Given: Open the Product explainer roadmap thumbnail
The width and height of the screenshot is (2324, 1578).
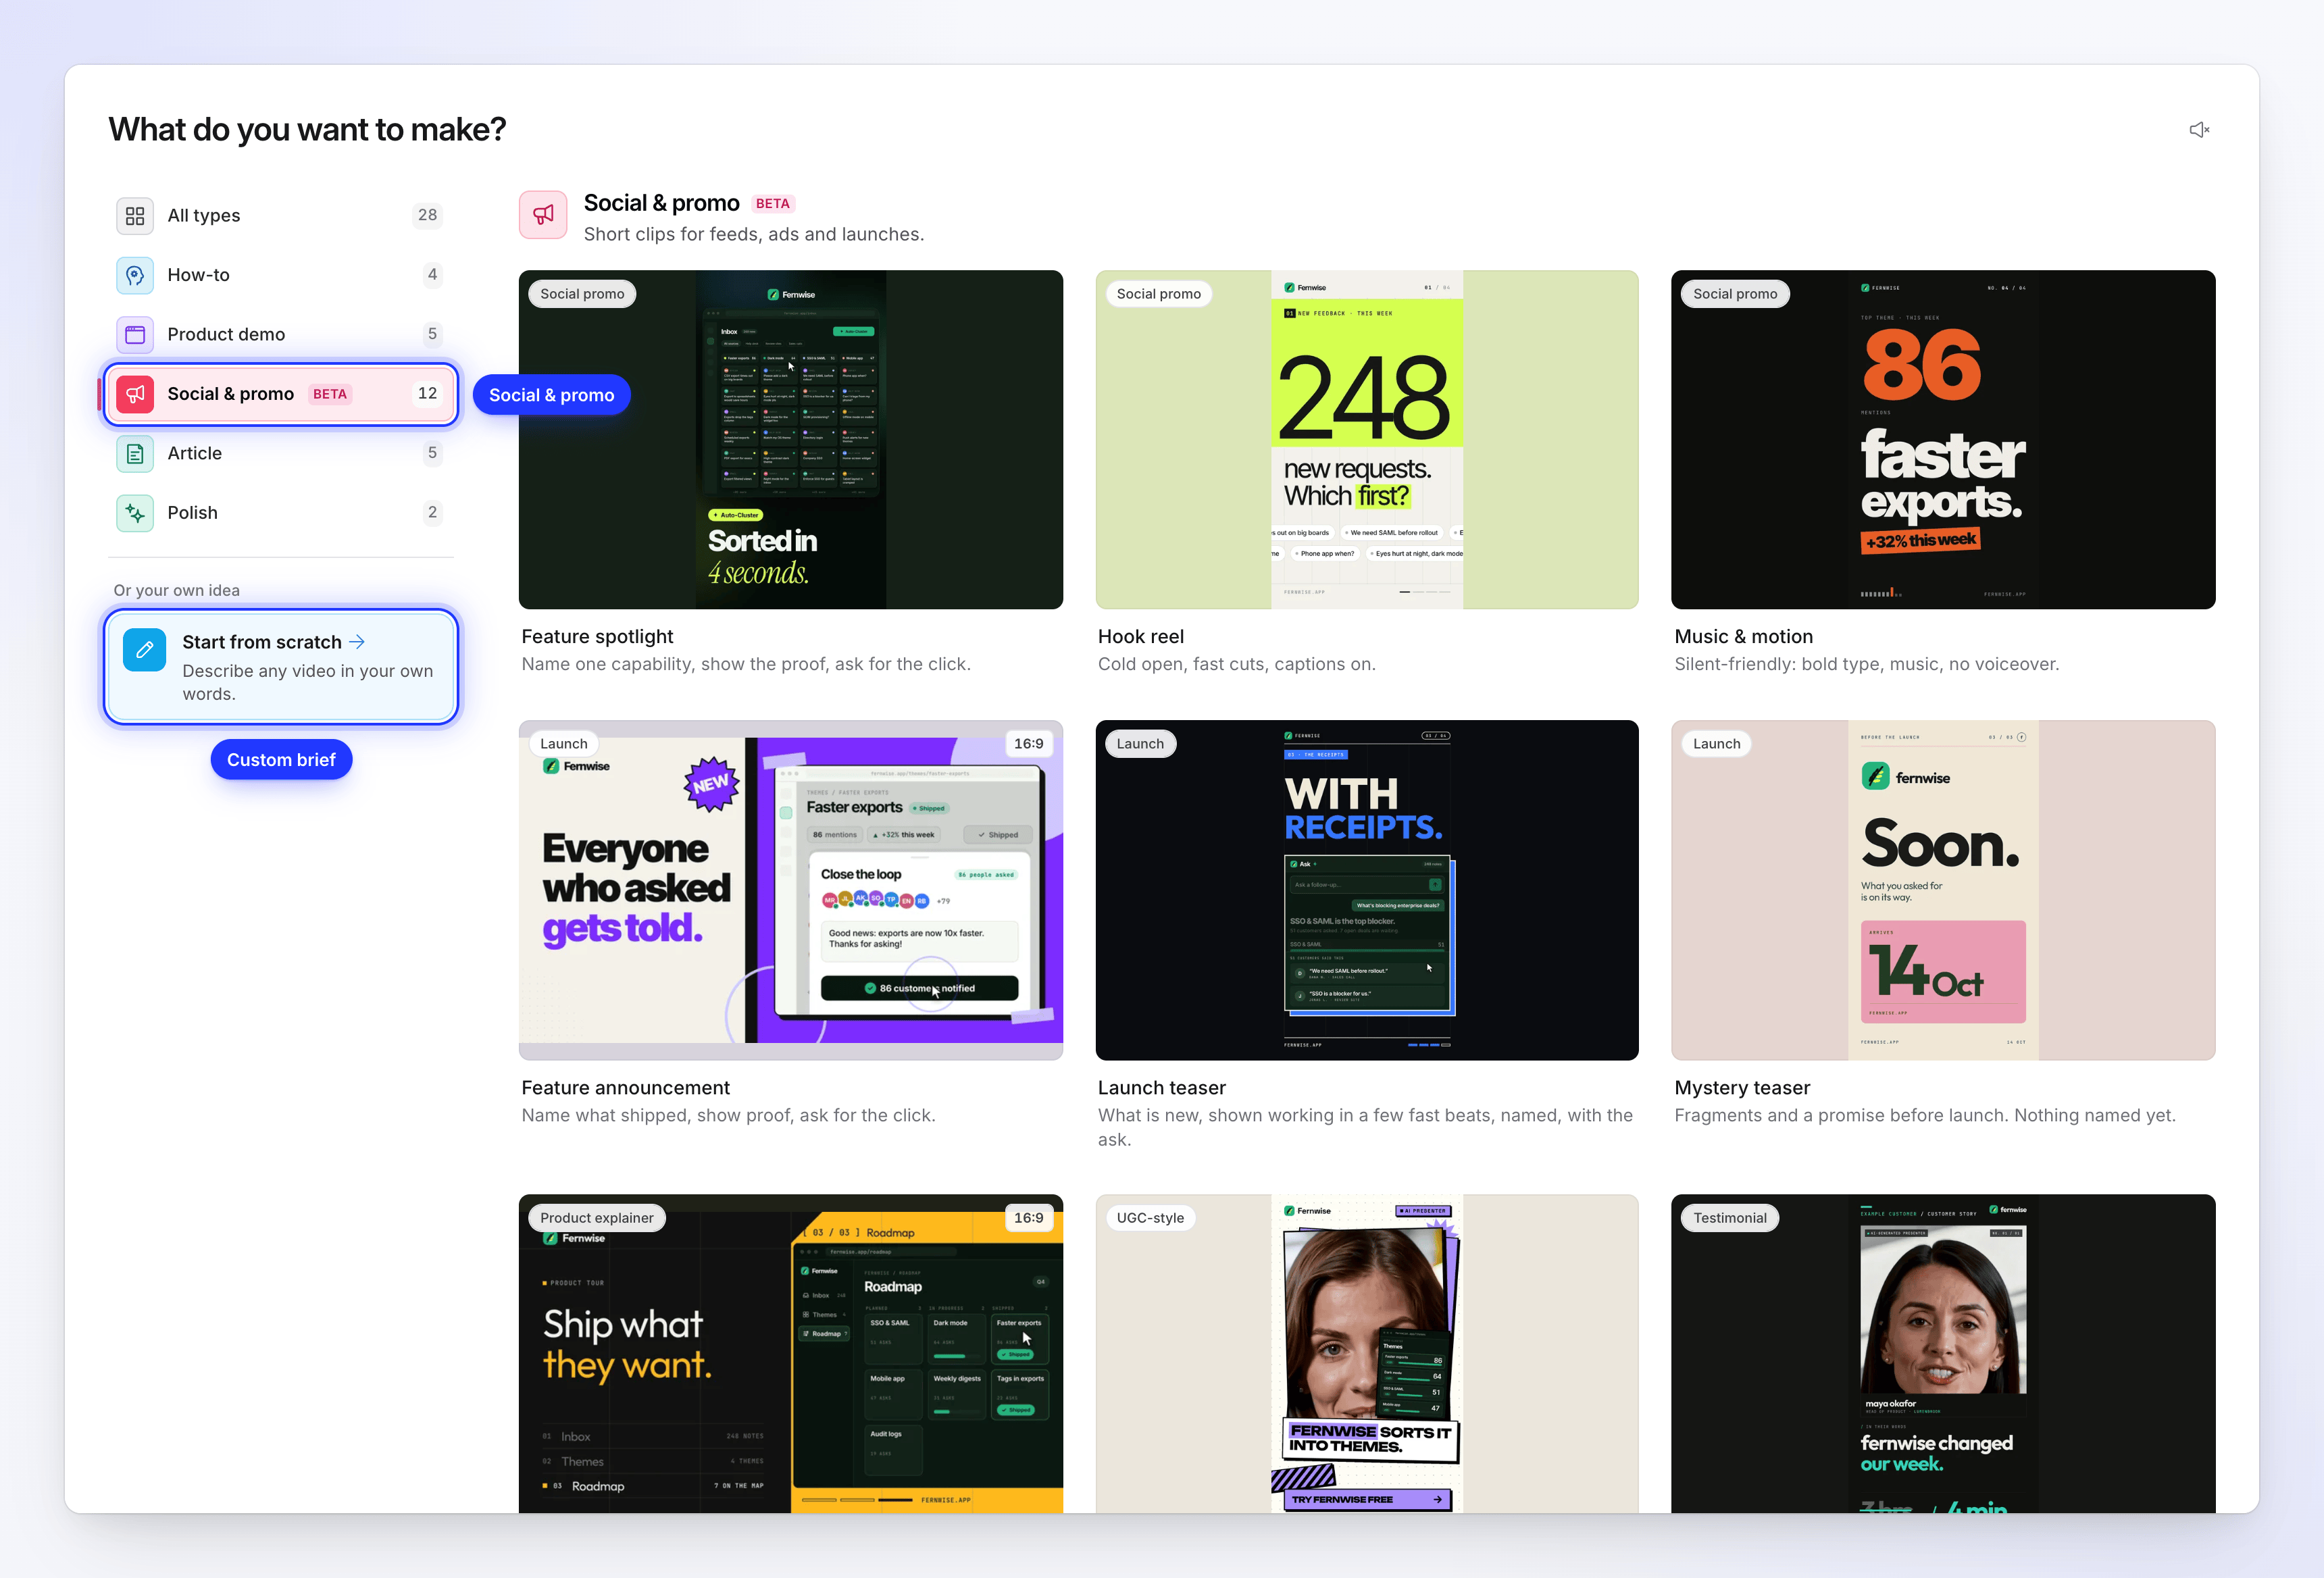Looking at the screenshot, I should (790, 1353).
